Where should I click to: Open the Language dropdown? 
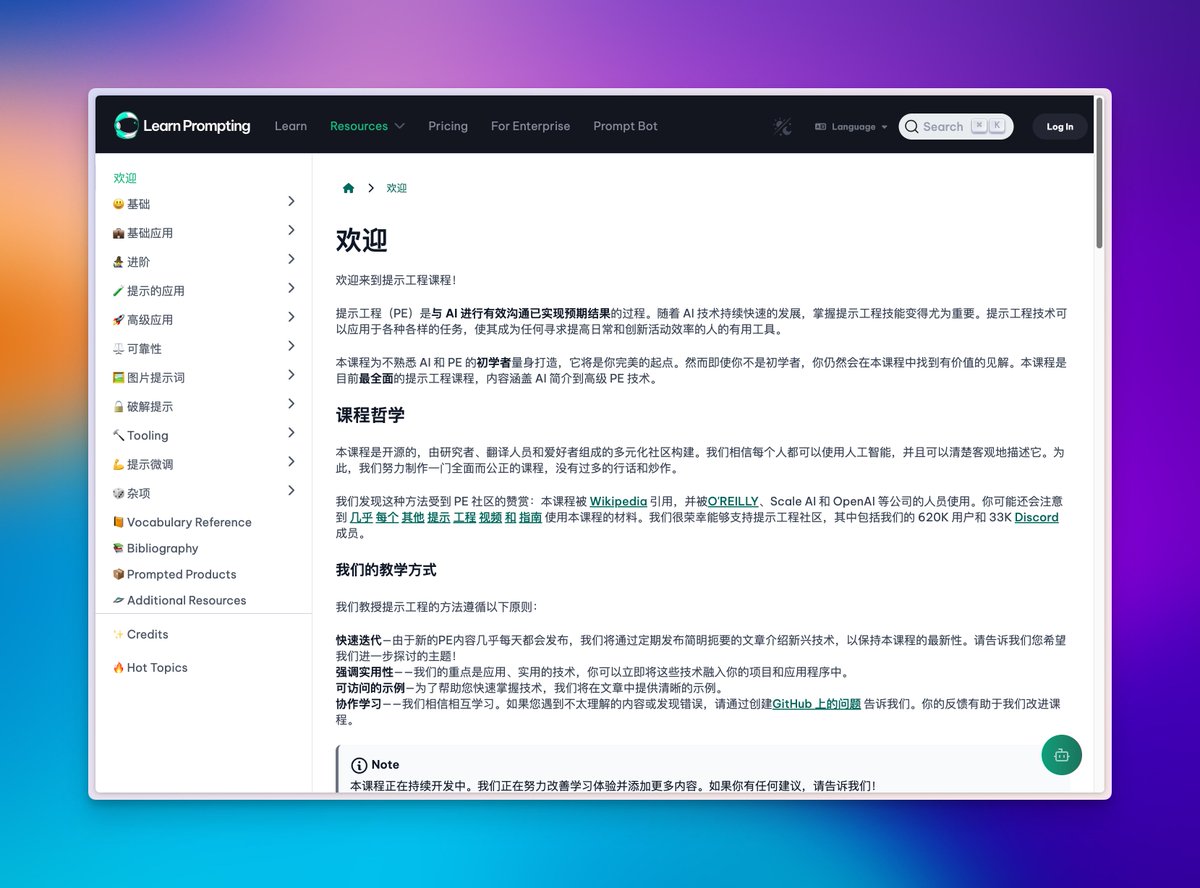coord(851,127)
